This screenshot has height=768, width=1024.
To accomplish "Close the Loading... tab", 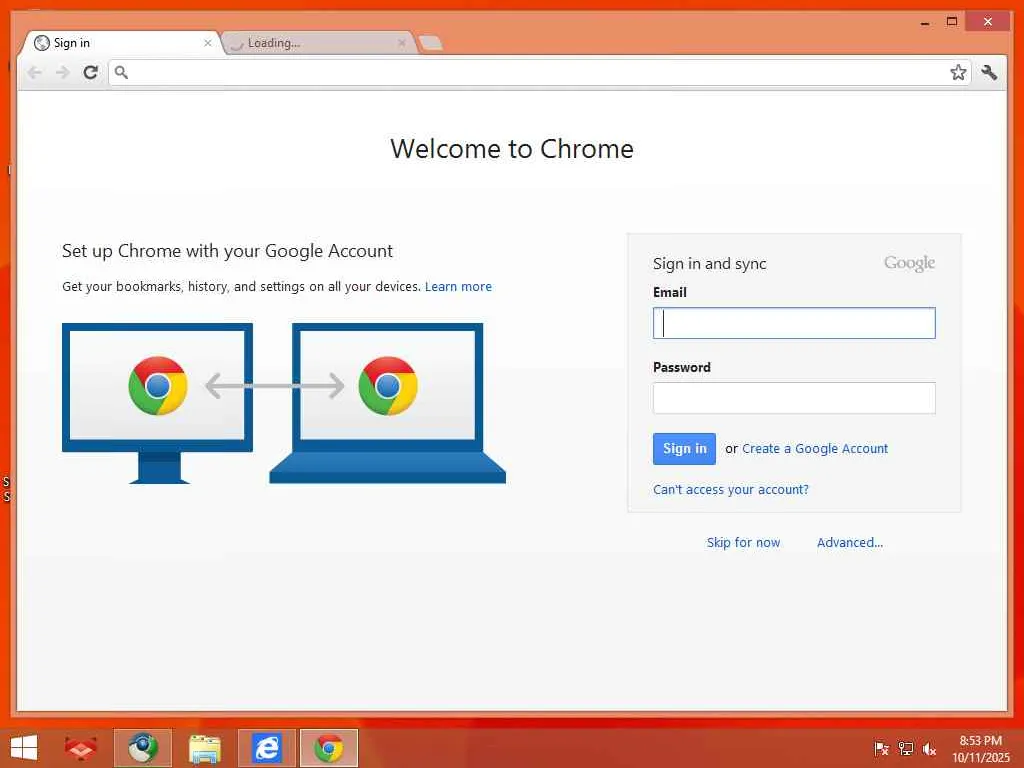I will click(x=402, y=43).
